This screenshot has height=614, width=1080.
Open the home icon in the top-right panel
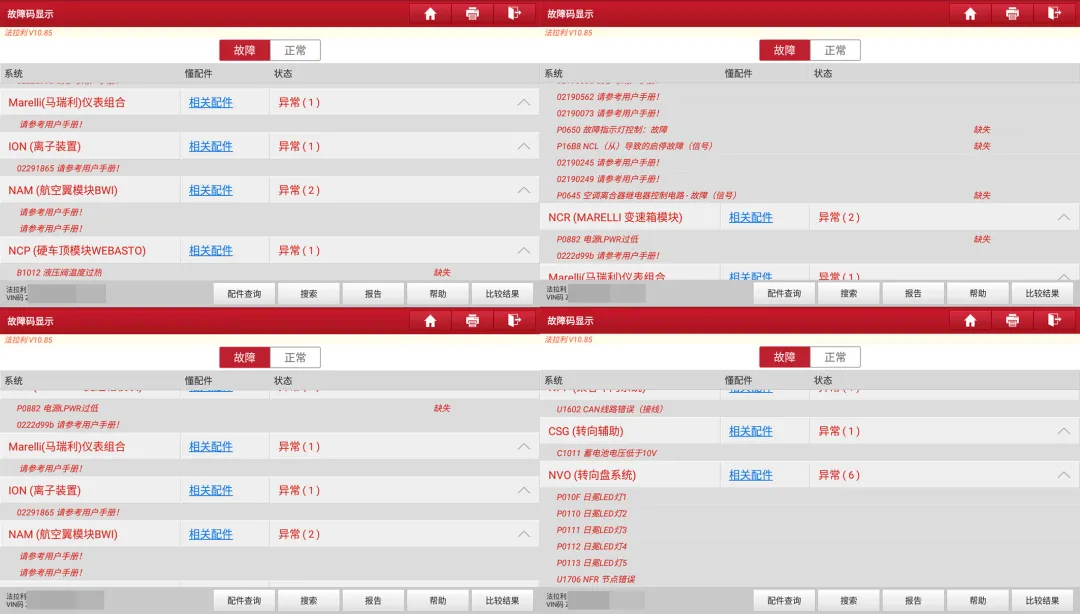[970, 14]
